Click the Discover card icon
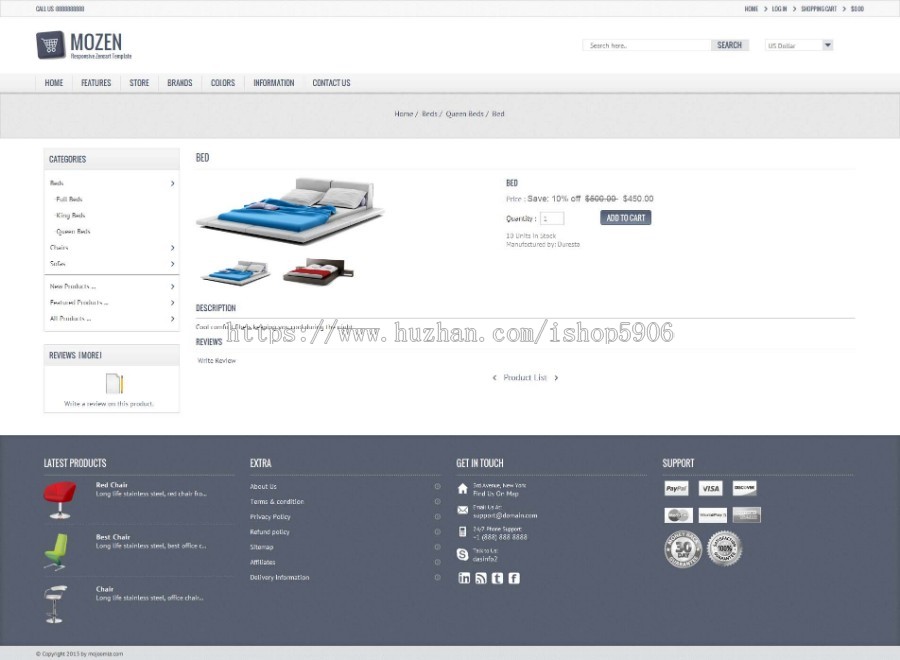The width and height of the screenshot is (900, 660). pyautogui.click(x=744, y=488)
